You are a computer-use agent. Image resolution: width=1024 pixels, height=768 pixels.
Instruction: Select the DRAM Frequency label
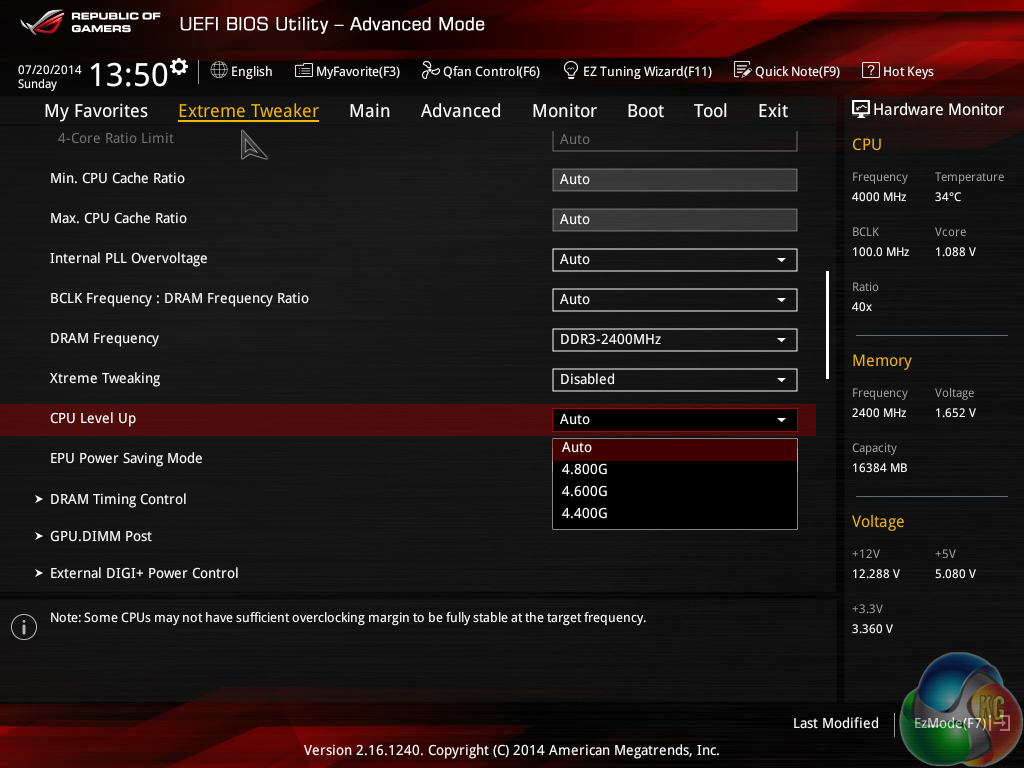[104, 338]
